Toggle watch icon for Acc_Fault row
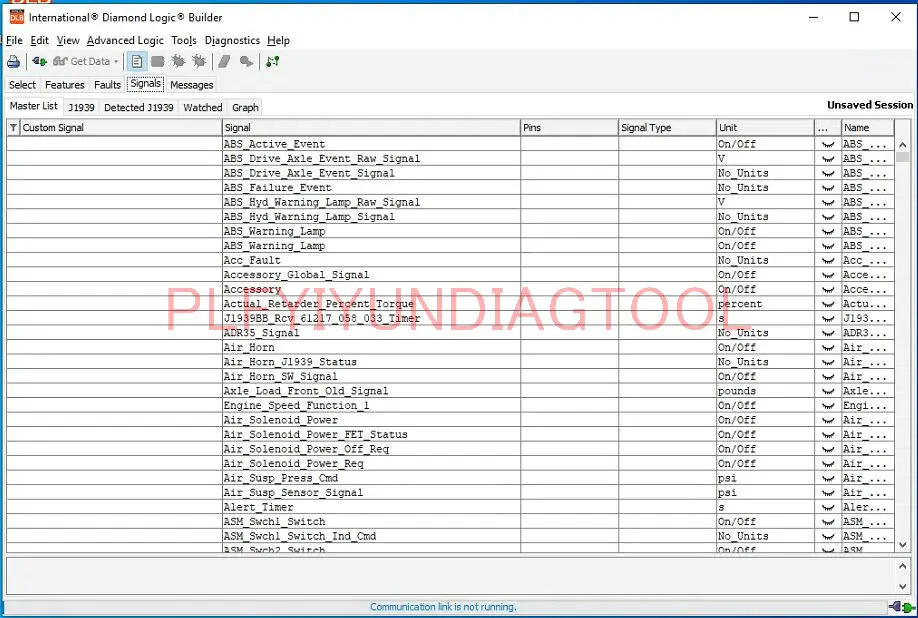Screen dimensions: 918x618 [x=828, y=260]
